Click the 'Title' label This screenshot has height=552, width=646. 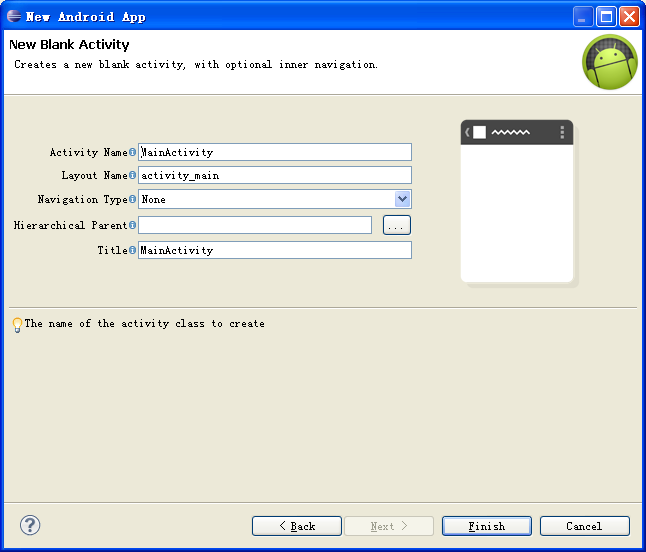click(x=112, y=250)
